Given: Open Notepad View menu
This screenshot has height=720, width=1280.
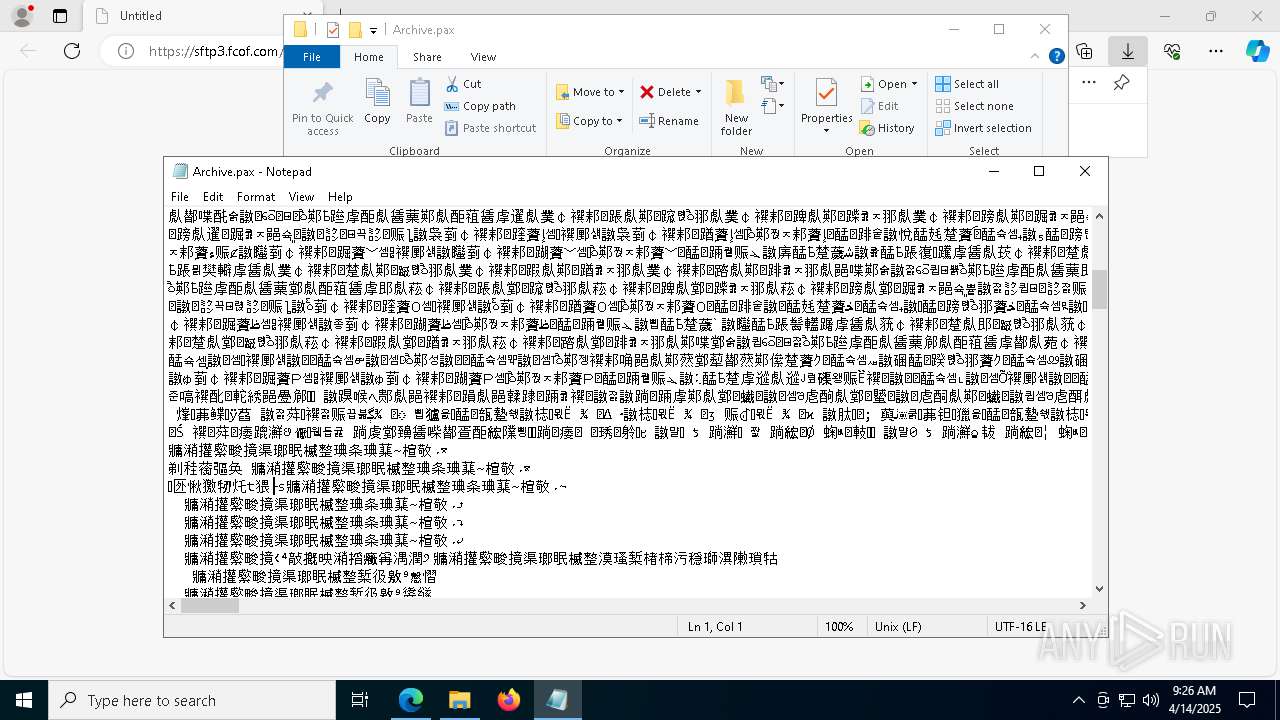Looking at the screenshot, I should 301,197.
